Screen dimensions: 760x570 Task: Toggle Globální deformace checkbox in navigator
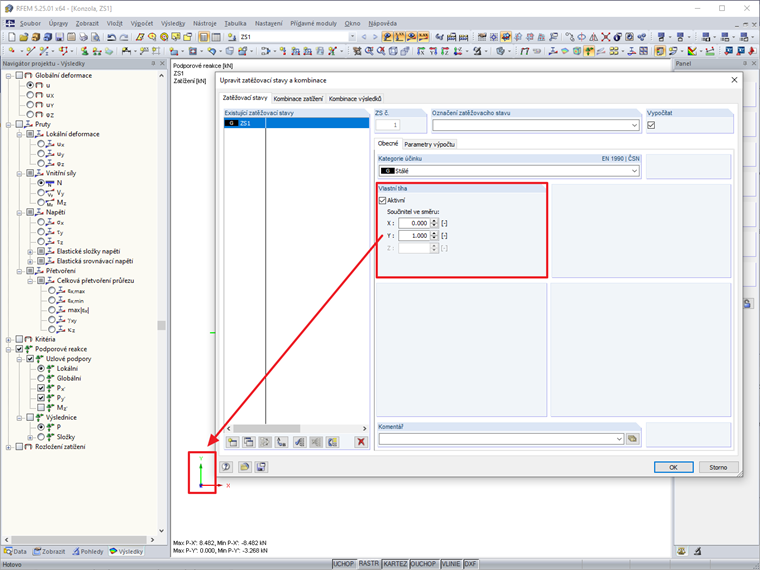[19, 75]
